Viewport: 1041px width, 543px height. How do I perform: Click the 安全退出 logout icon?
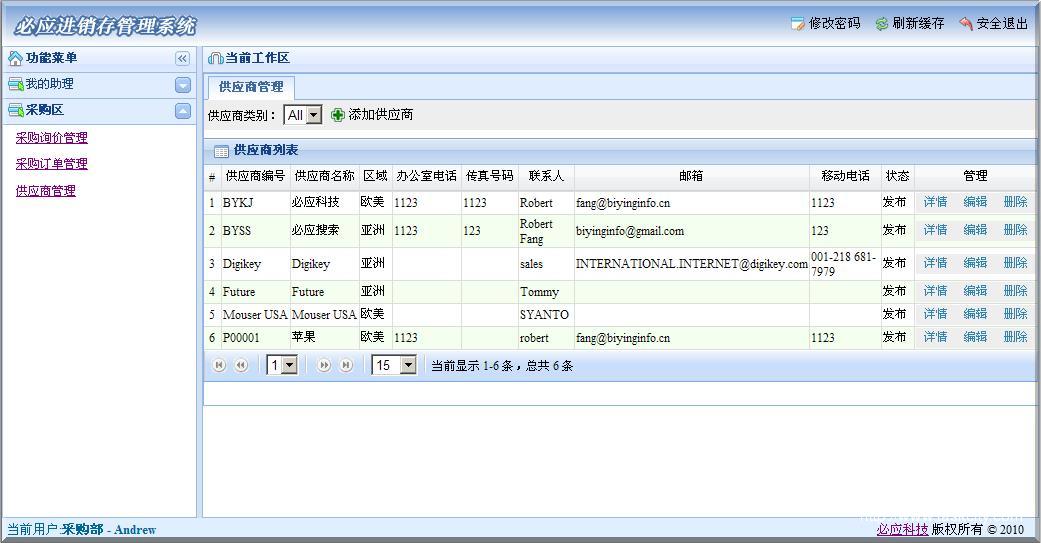coord(965,24)
